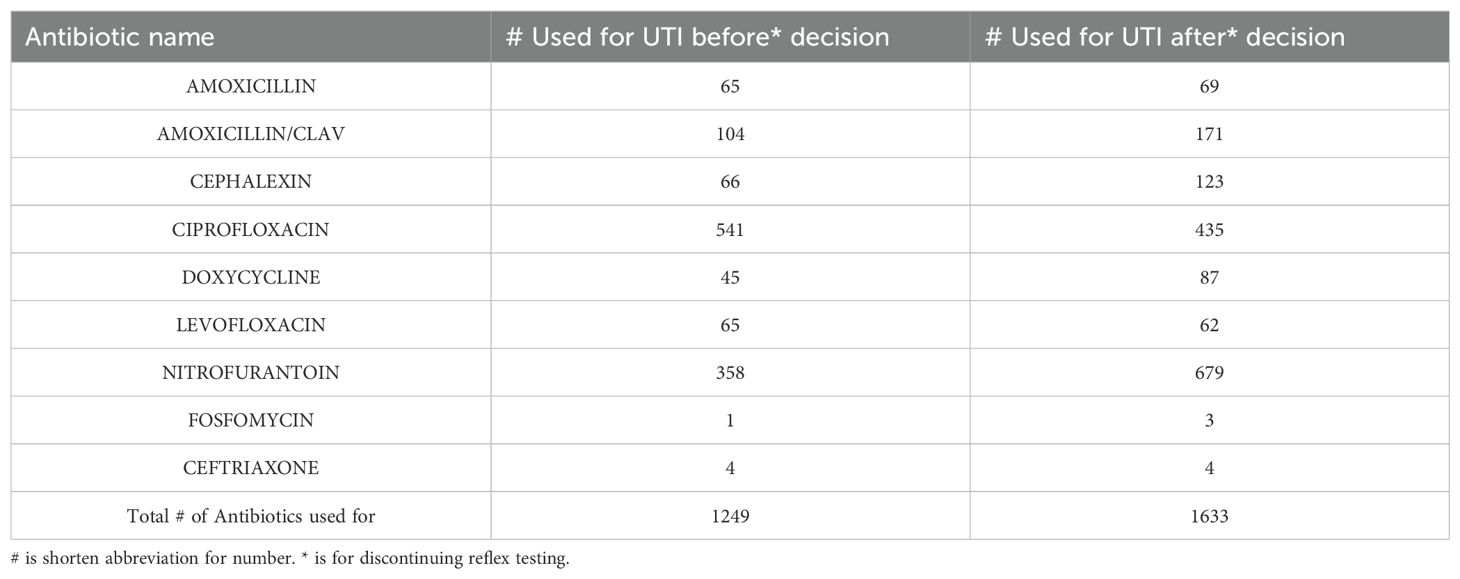Select the FOSFOMYCIN row label

tap(251, 421)
